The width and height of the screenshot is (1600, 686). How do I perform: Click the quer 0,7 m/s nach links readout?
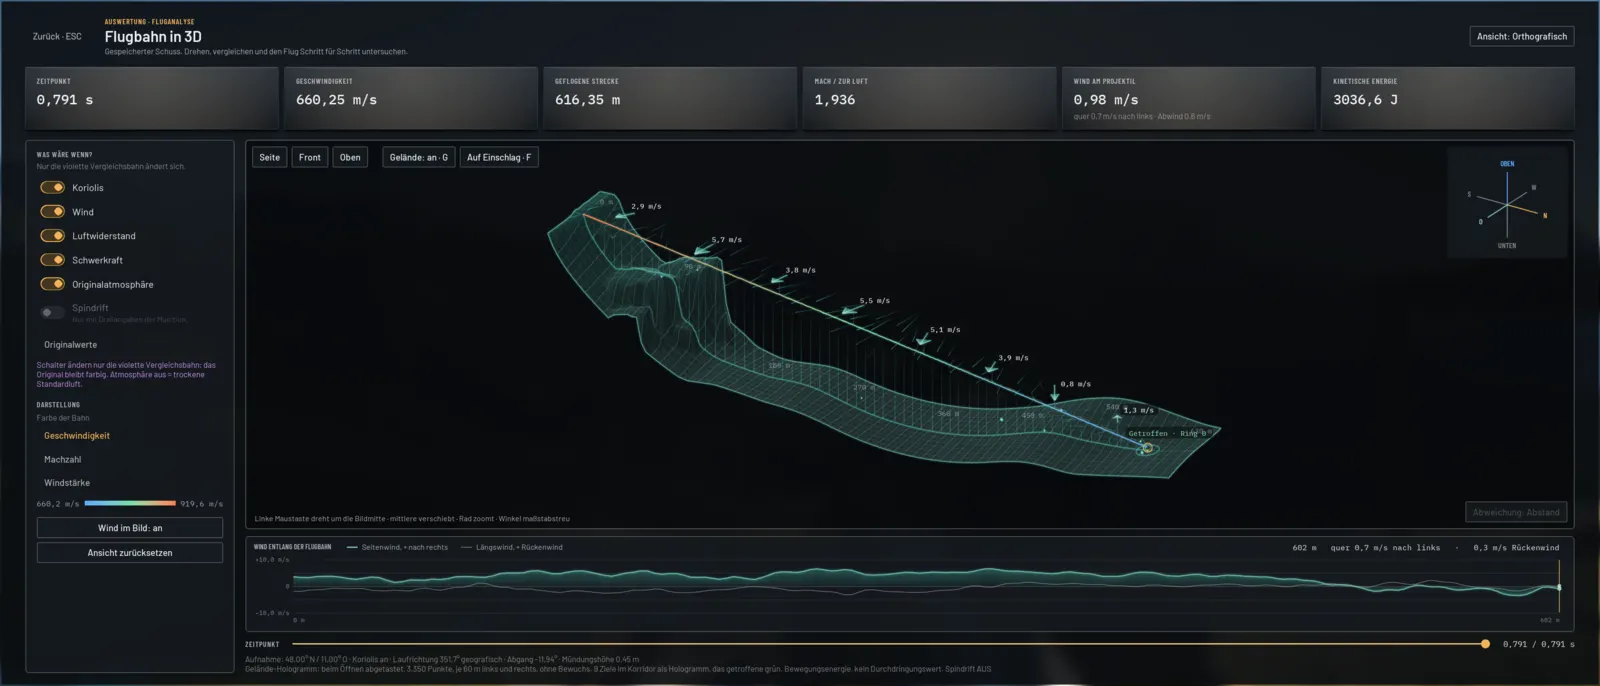[1385, 548]
